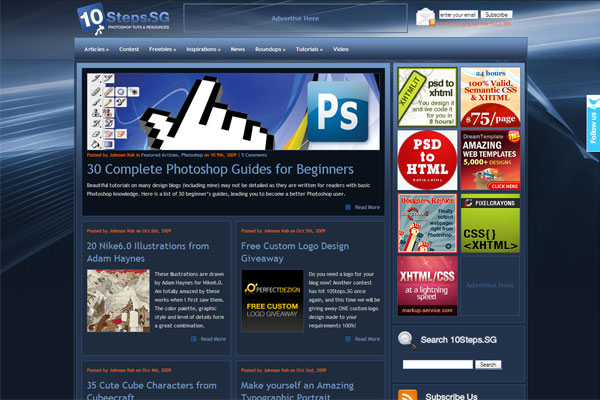
Task: Click Read More text under Logo Giveaway
Action: 367,339
